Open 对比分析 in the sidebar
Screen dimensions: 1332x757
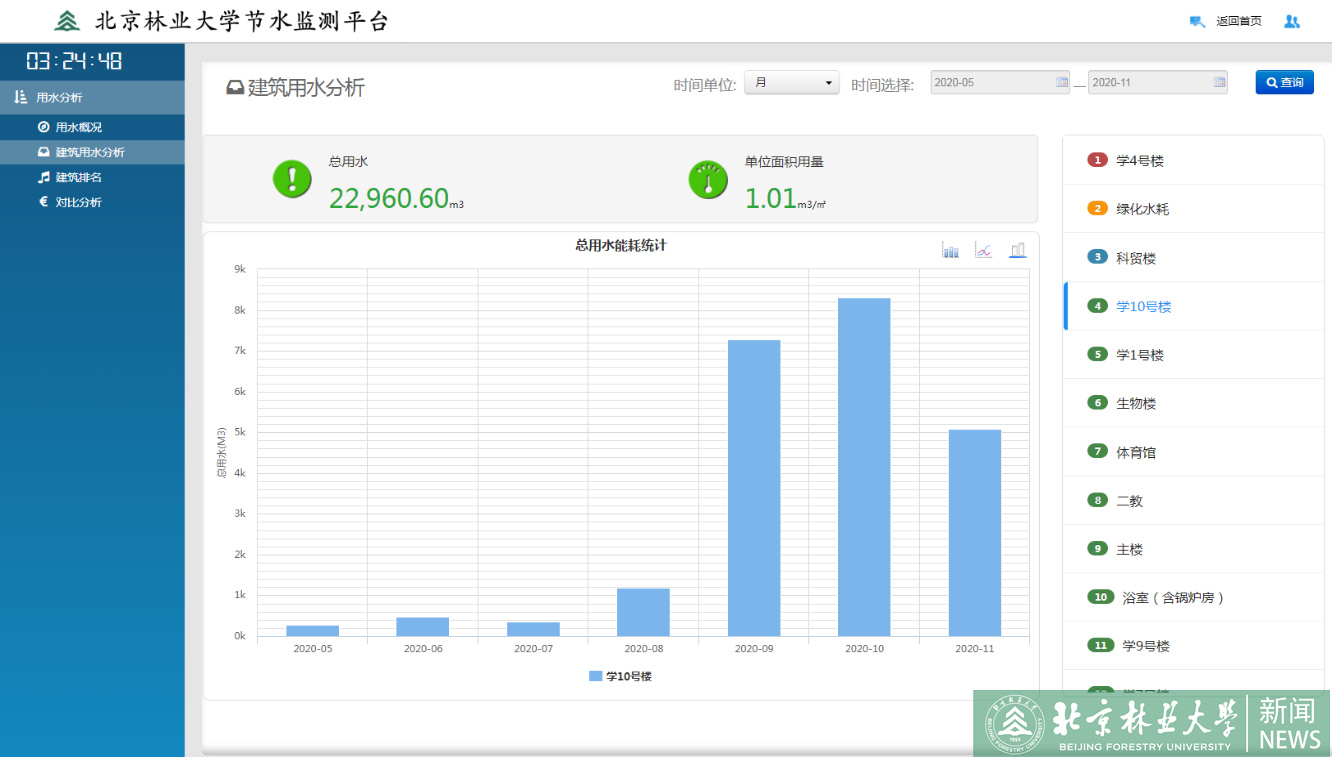tap(78, 202)
